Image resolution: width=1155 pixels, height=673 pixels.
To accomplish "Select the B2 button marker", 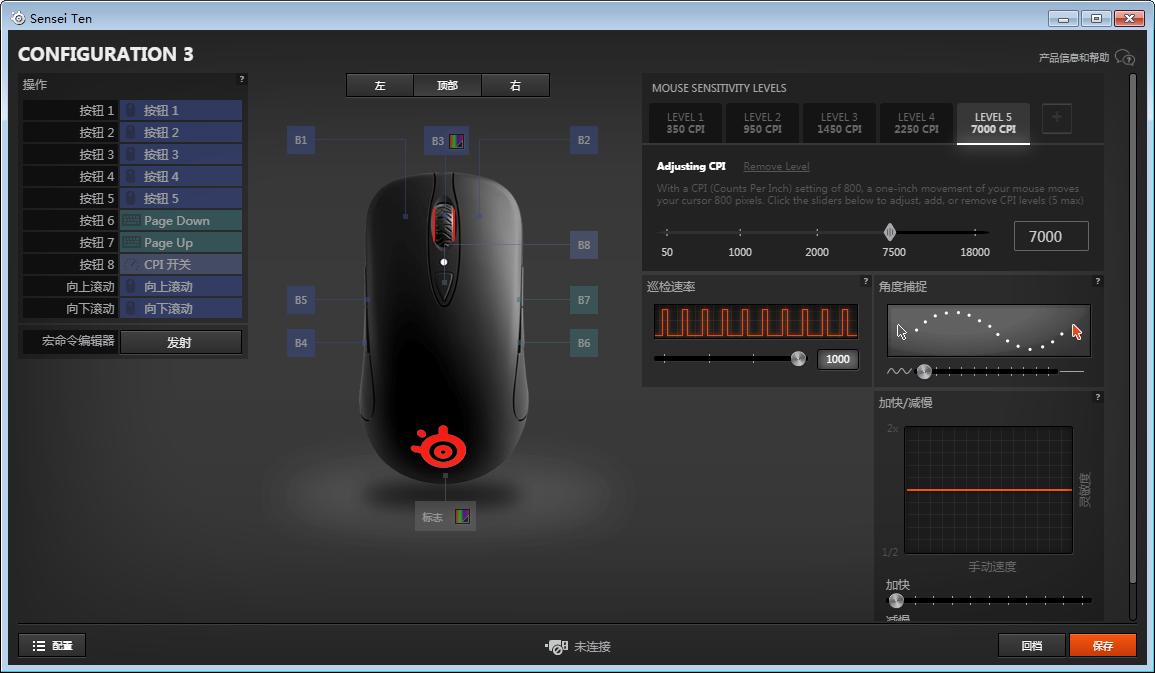I will click(583, 140).
